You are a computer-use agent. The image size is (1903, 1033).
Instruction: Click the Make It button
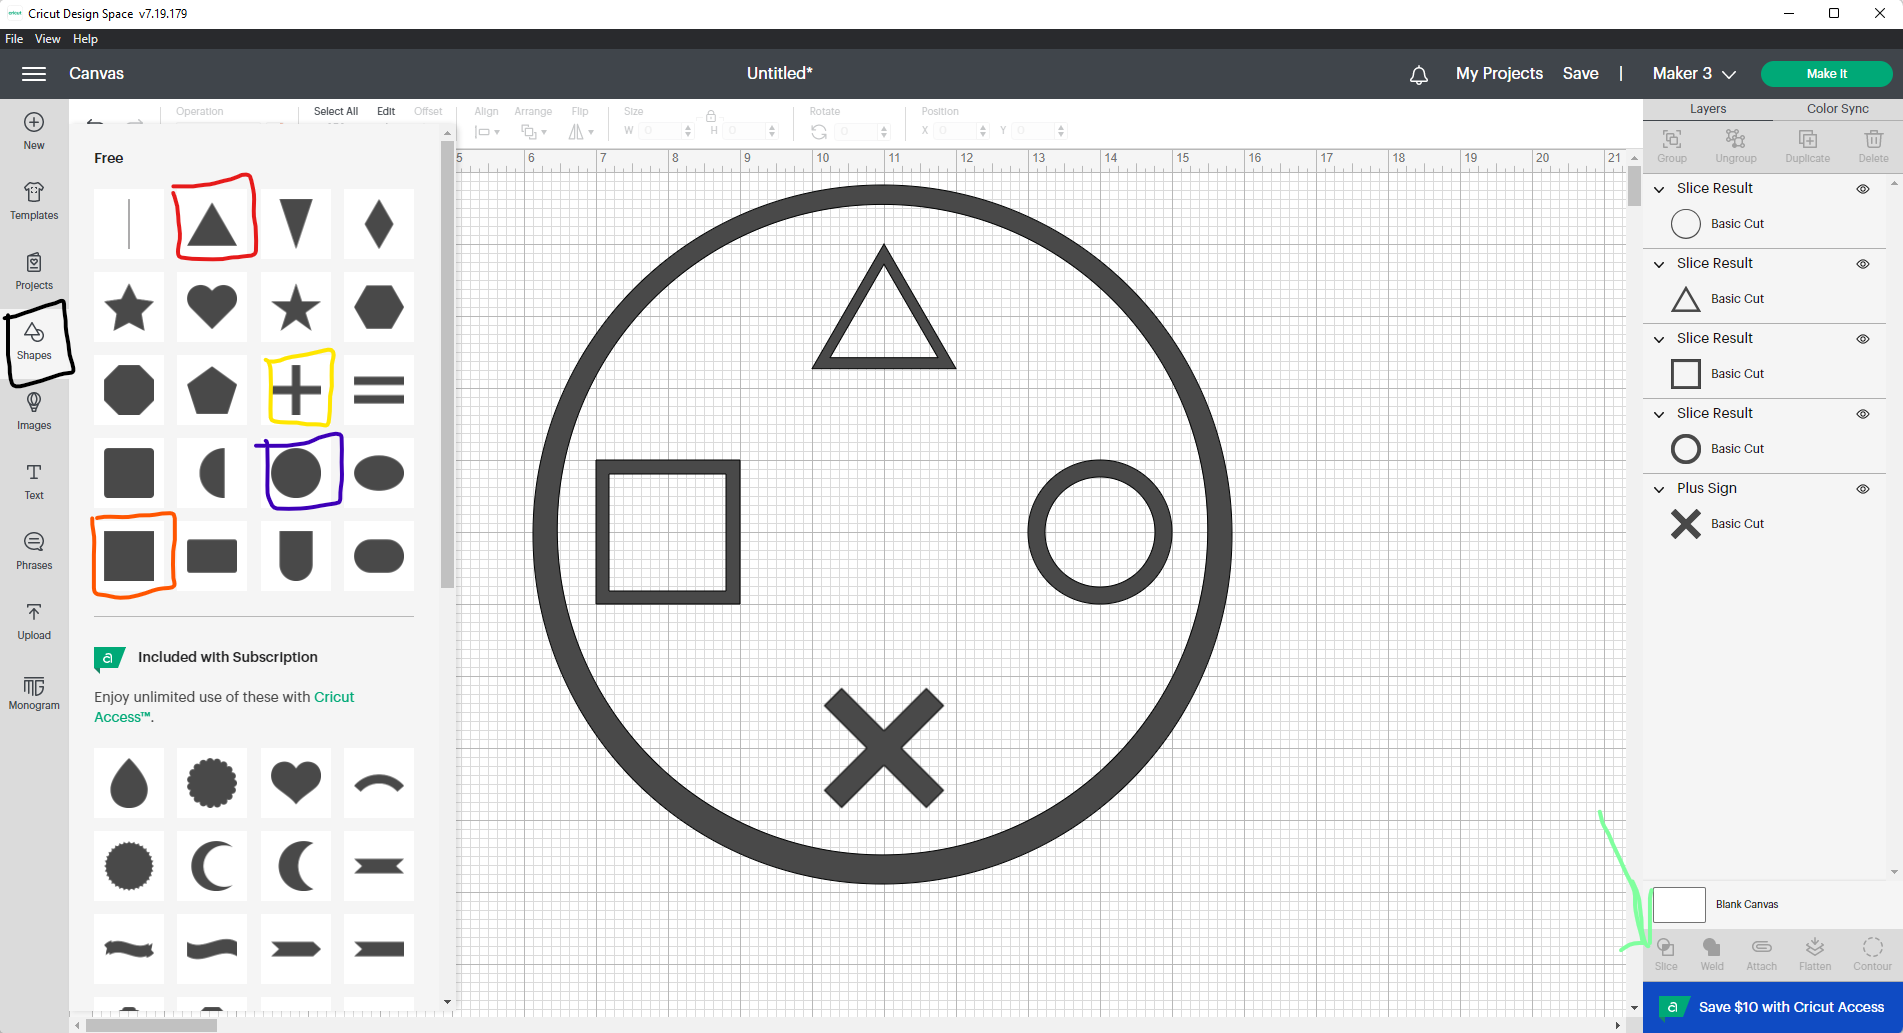pyautogui.click(x=1826, y=74)
